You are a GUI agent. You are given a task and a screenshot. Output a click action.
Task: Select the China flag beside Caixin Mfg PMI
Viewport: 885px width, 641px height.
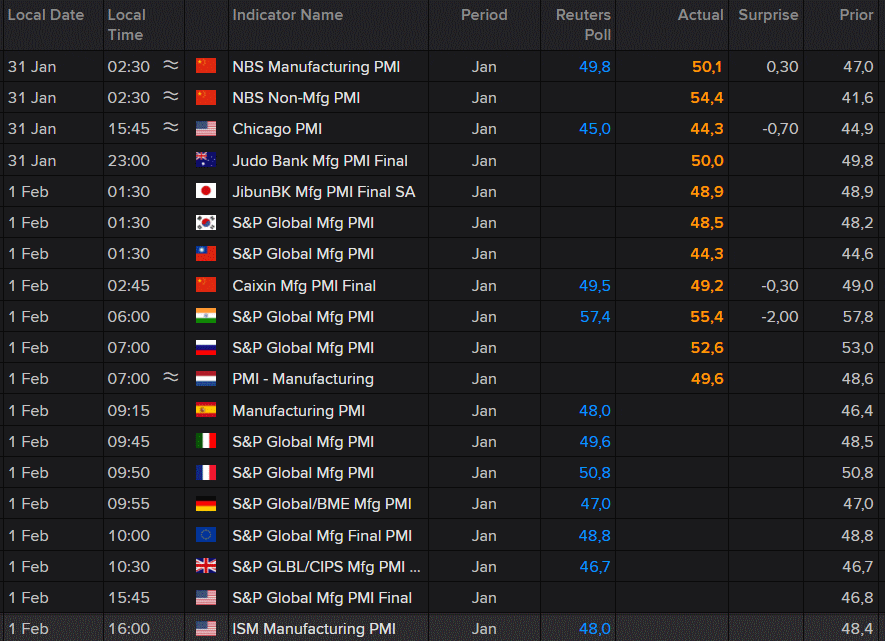tap(205, 285)
